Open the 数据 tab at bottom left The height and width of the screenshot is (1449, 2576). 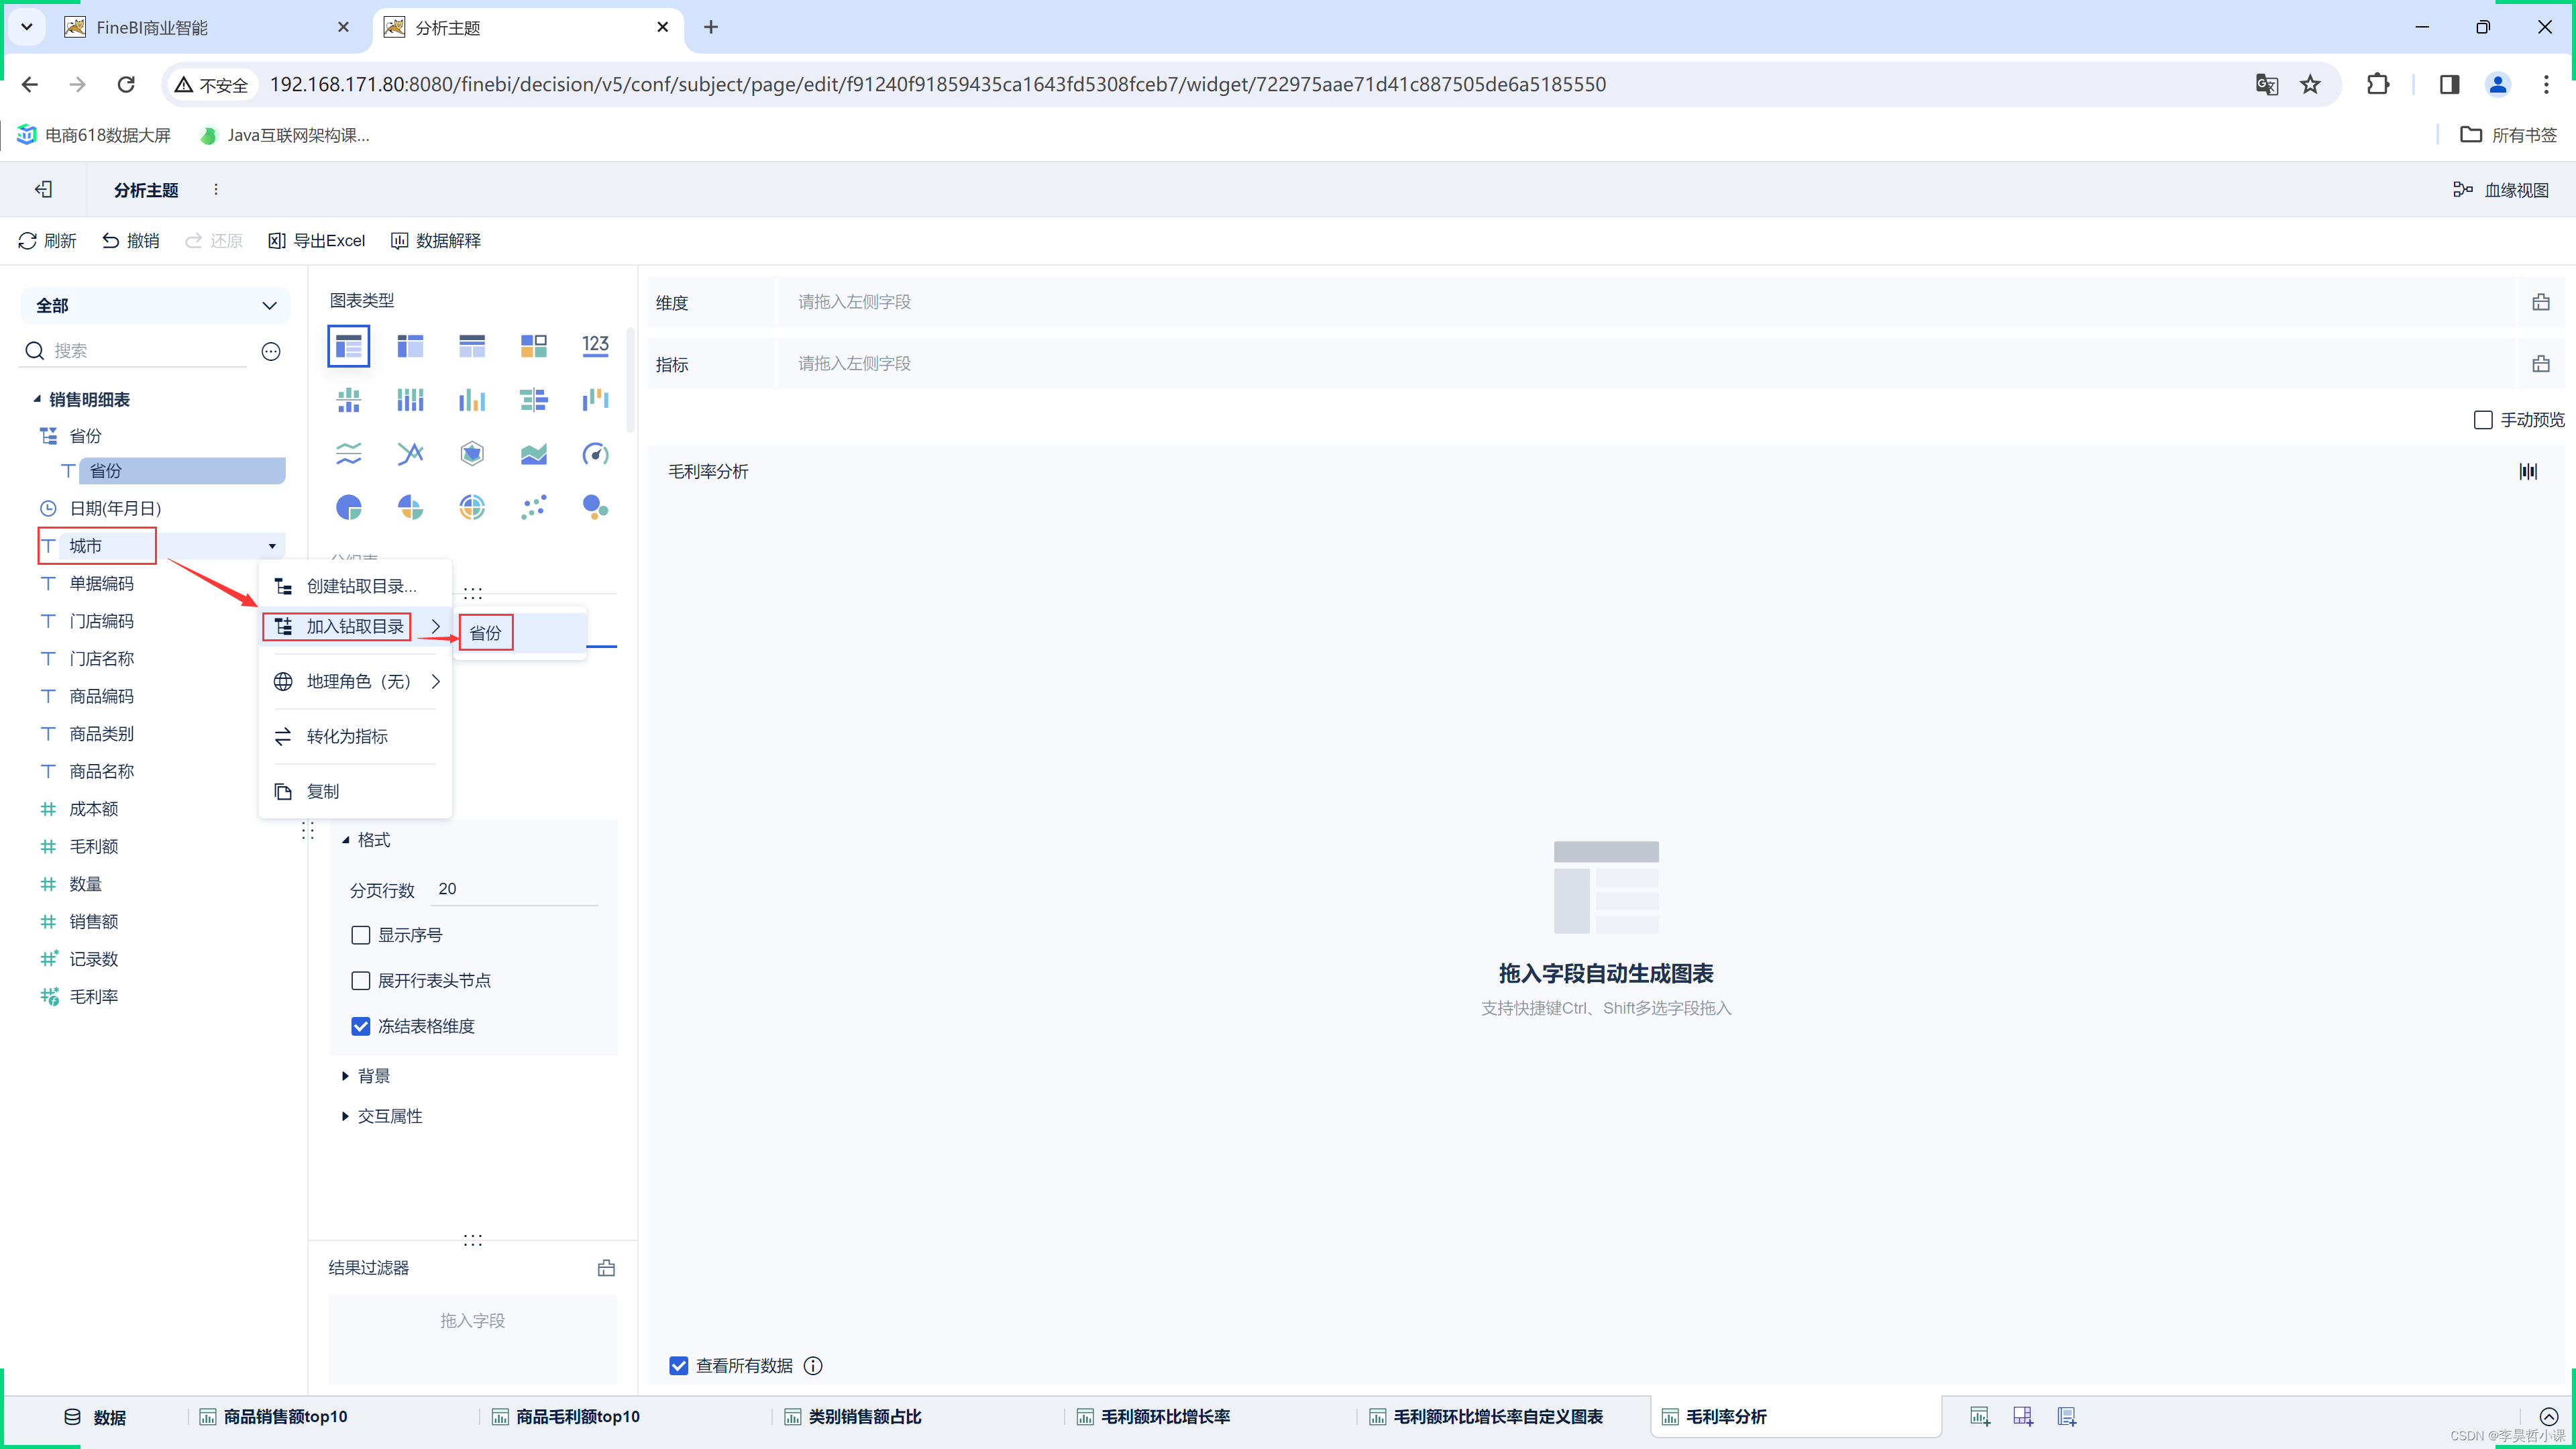[x=95, y=1417]
